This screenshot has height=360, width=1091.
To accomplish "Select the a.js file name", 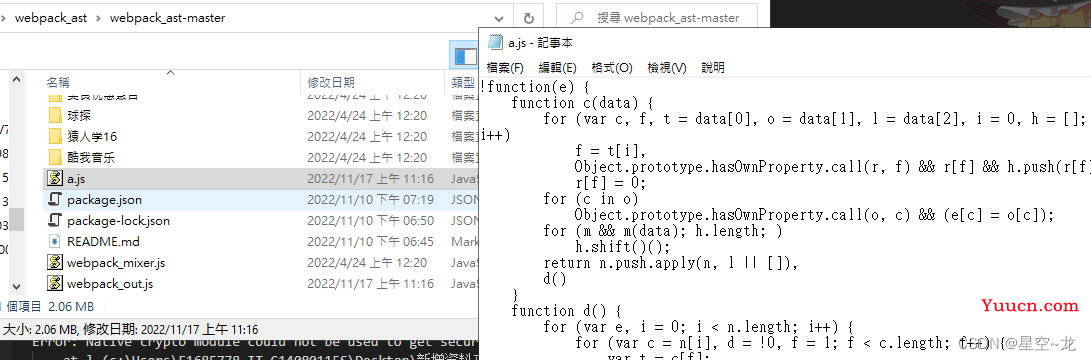I will (76, 179).
